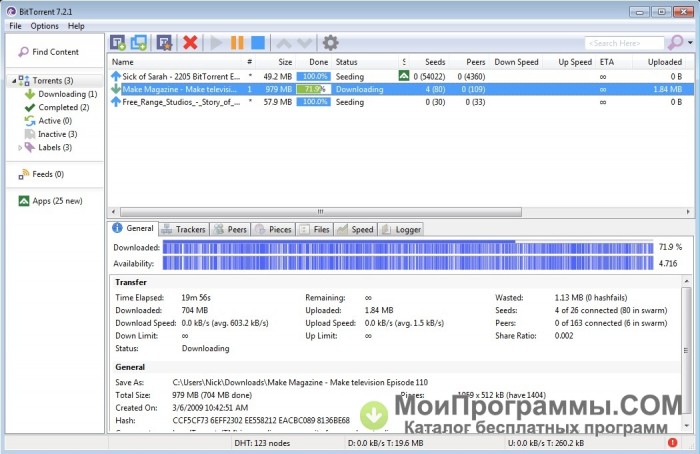Open the Help menu

coord(76,26)
